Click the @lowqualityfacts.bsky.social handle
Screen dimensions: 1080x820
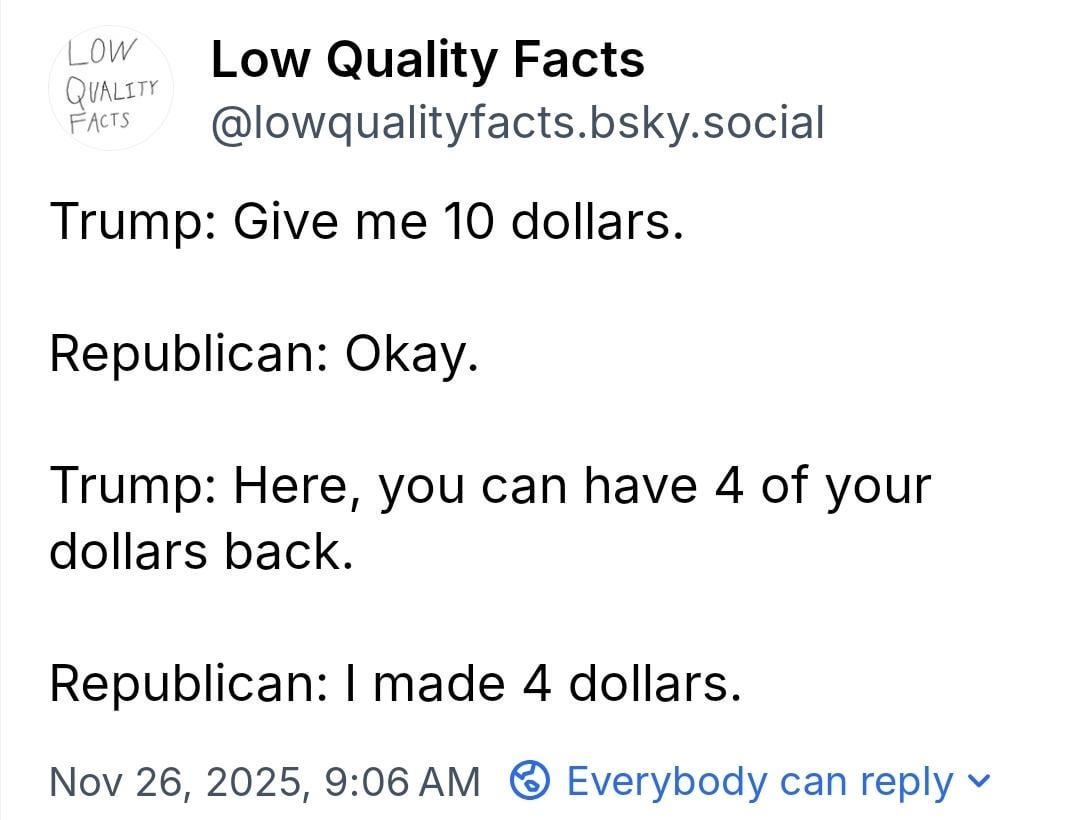[517, 124]
